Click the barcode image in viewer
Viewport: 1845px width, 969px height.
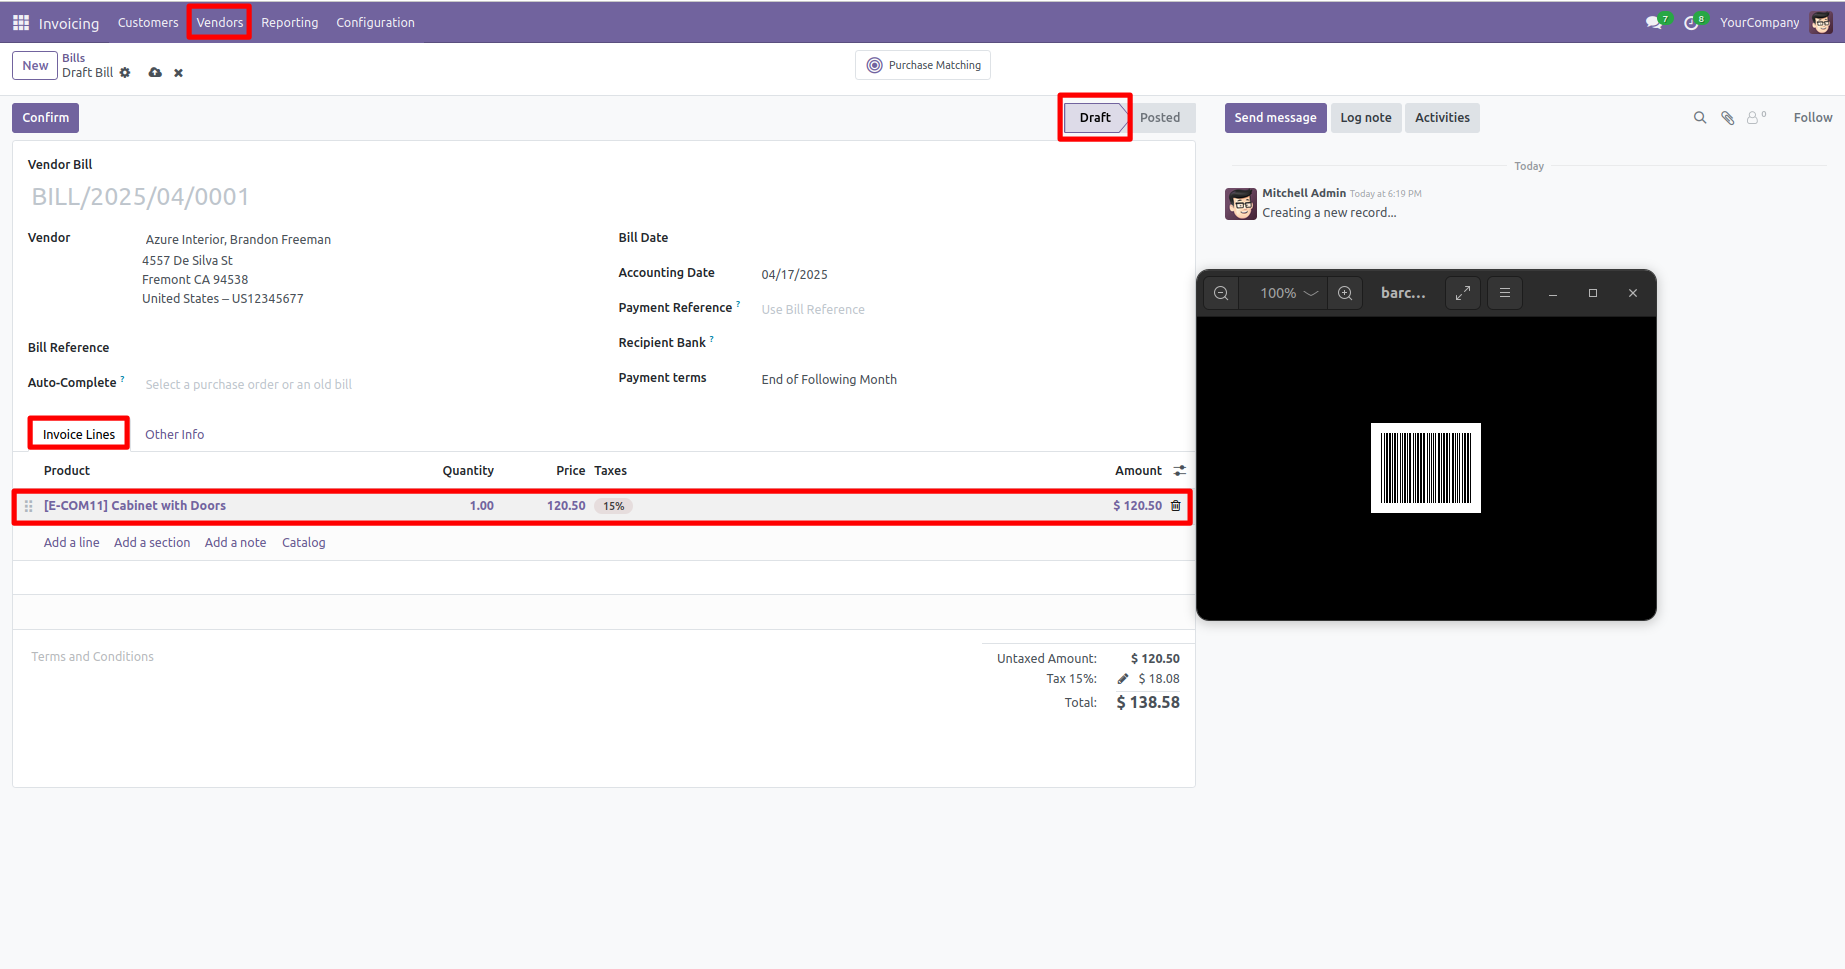(x=1425, y=468)
